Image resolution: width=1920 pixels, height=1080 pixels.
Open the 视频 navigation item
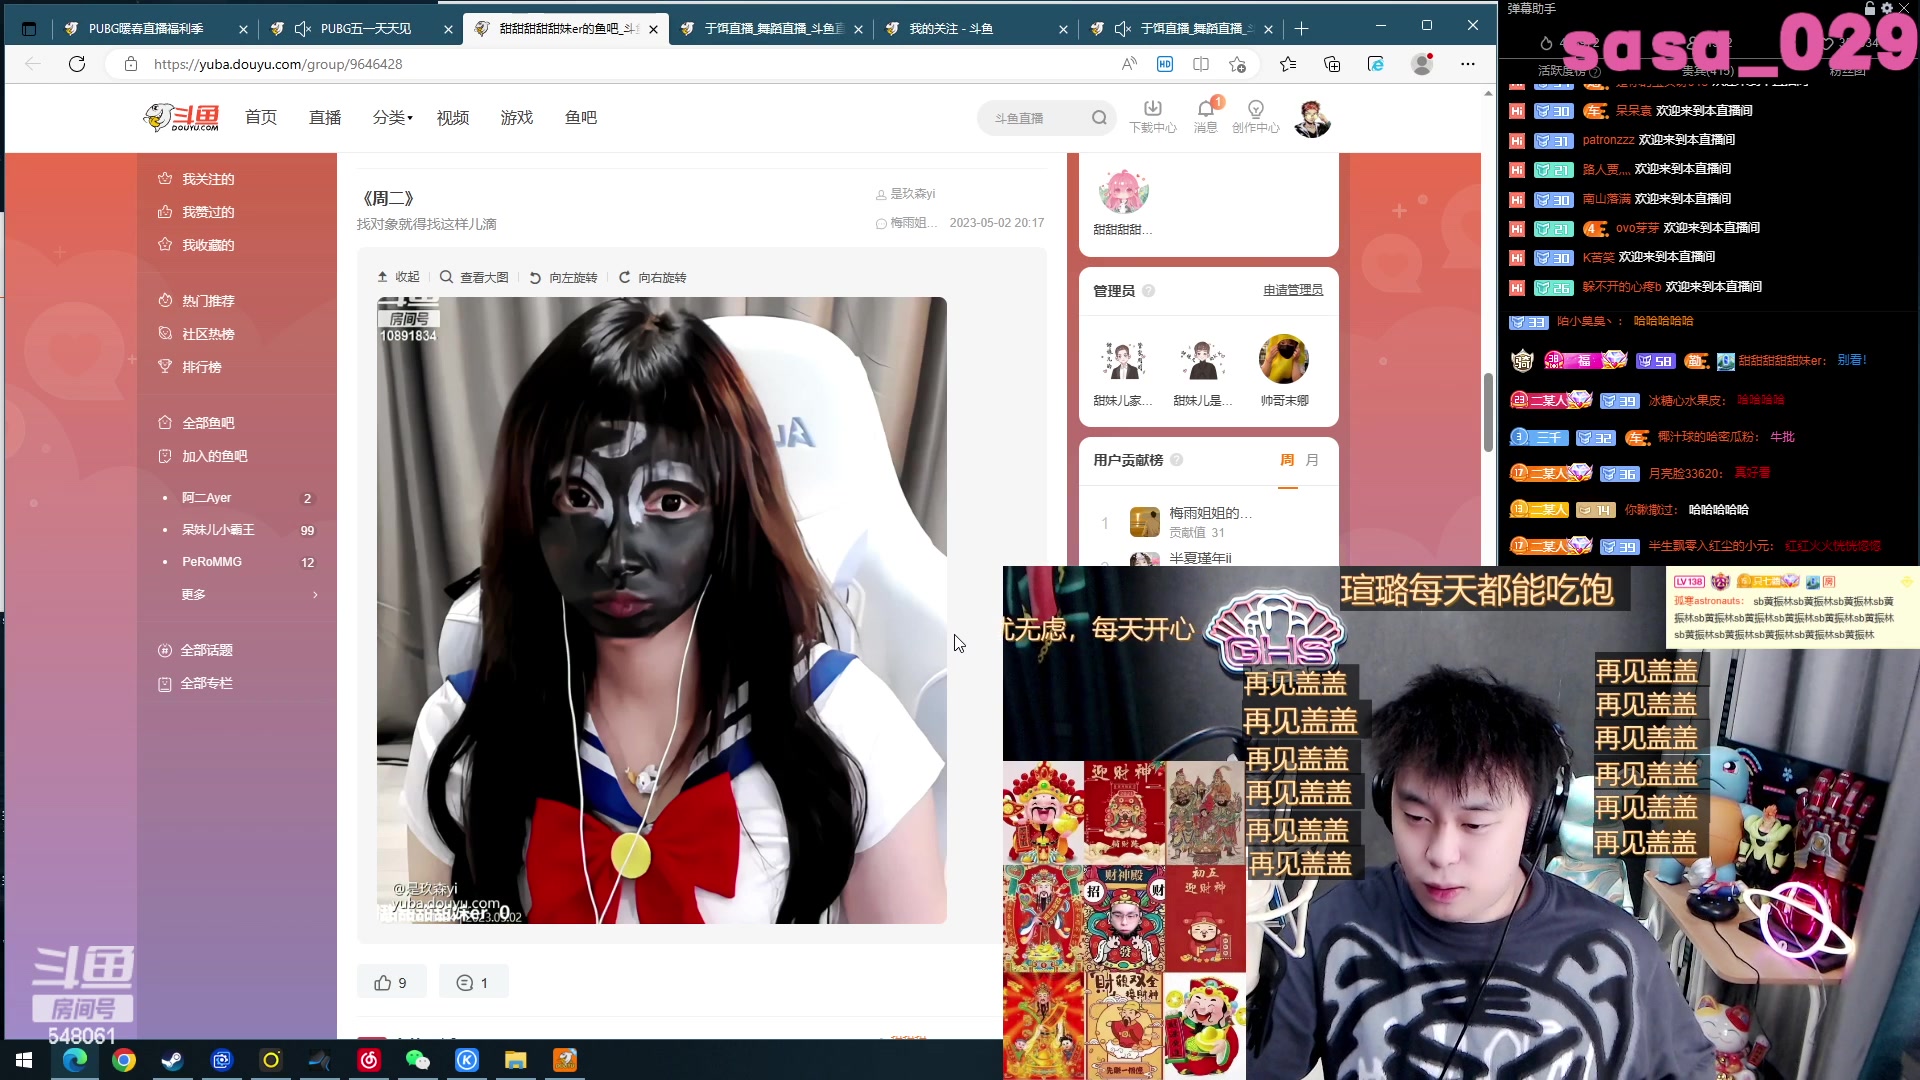[x=453, y=118]
